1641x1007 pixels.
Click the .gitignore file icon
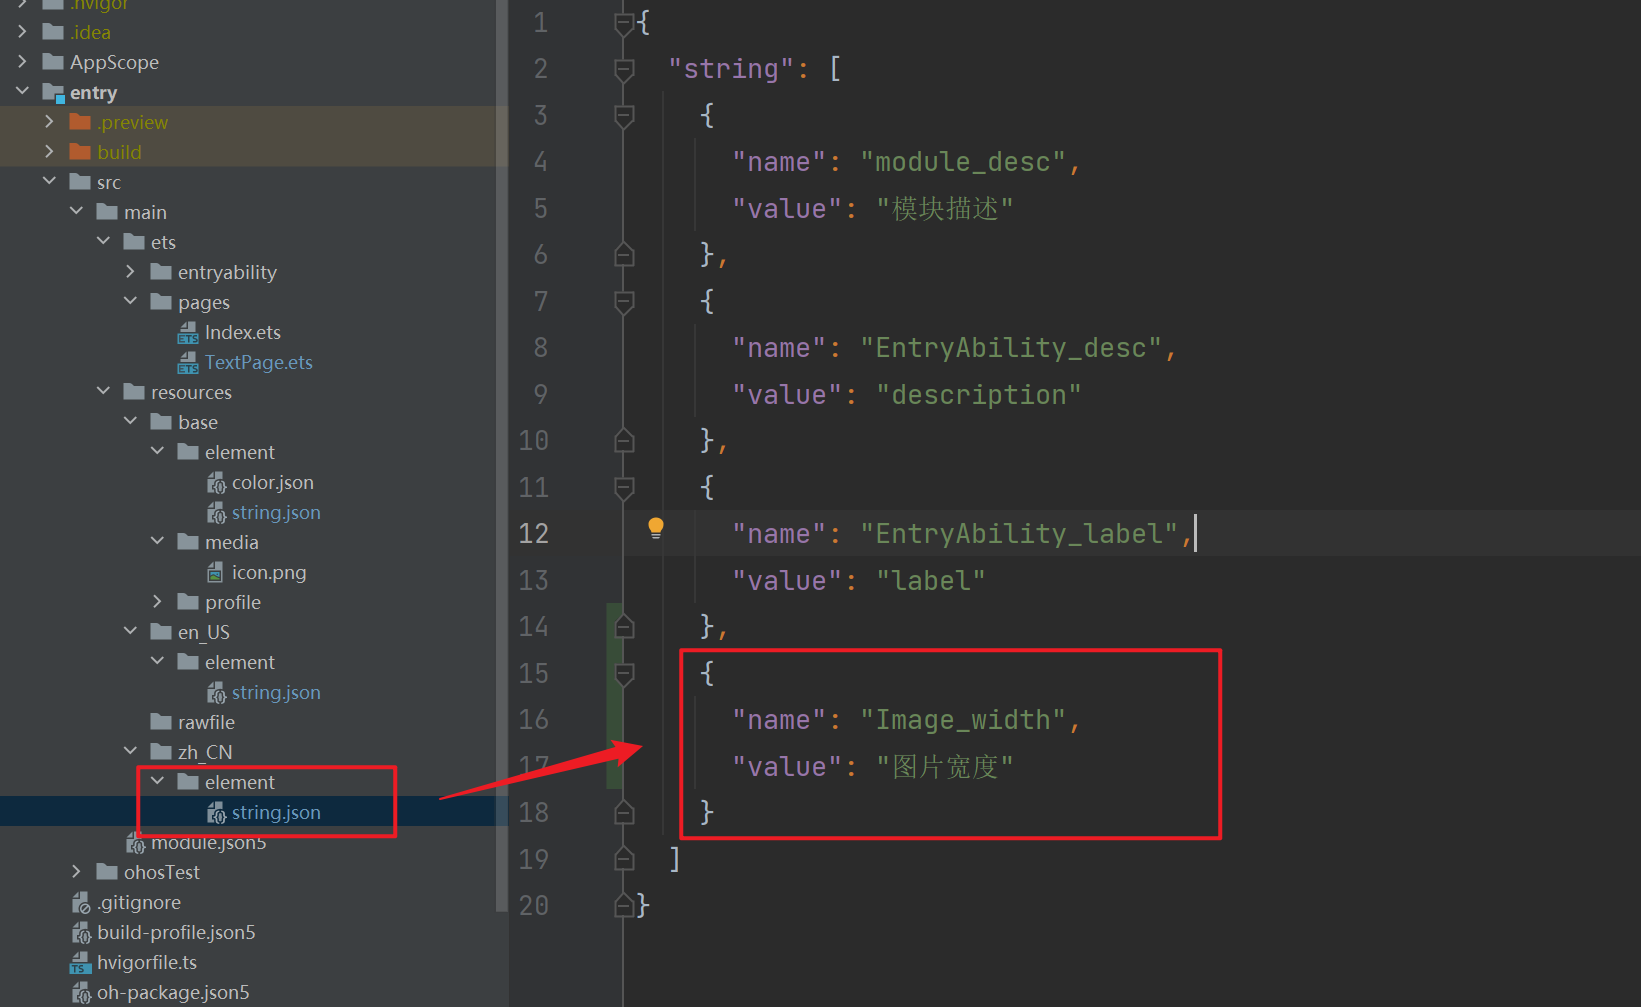tap(81, 903)
